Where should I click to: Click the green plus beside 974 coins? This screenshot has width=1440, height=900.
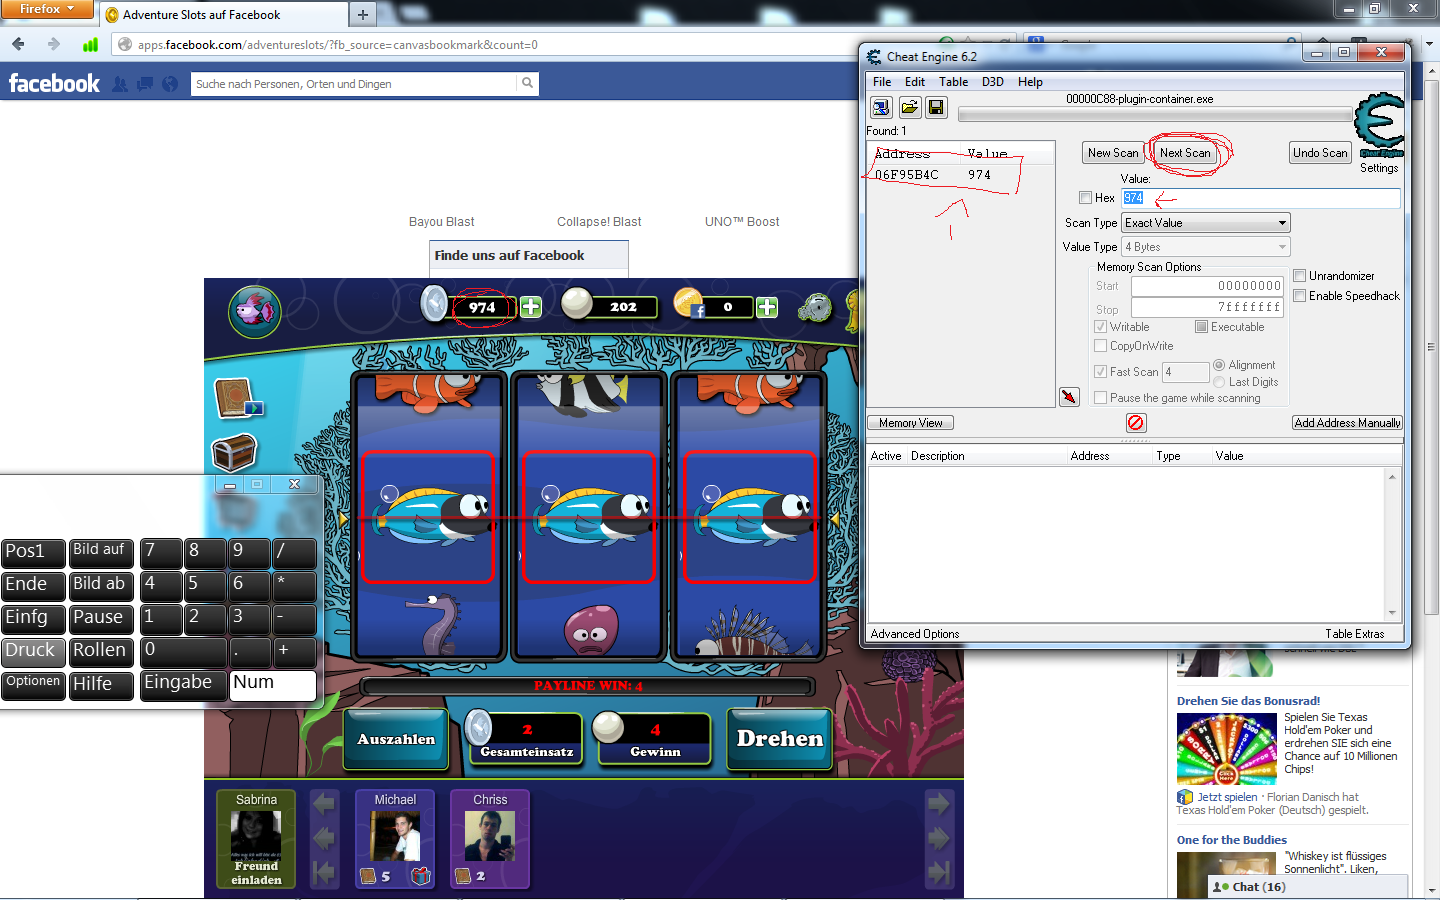coord(531,307)
